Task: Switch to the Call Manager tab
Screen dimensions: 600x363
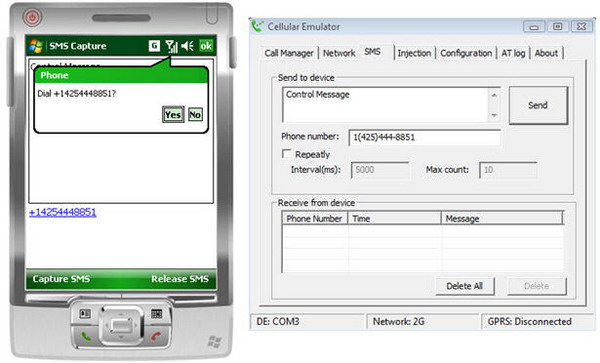Action: click(289, 53)
